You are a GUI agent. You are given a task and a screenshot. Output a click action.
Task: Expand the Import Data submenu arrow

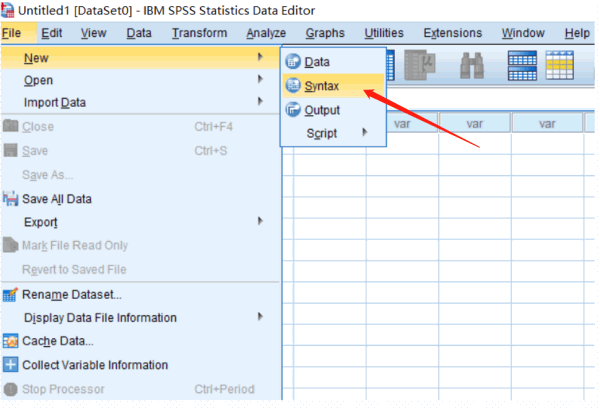coord(260,102)
